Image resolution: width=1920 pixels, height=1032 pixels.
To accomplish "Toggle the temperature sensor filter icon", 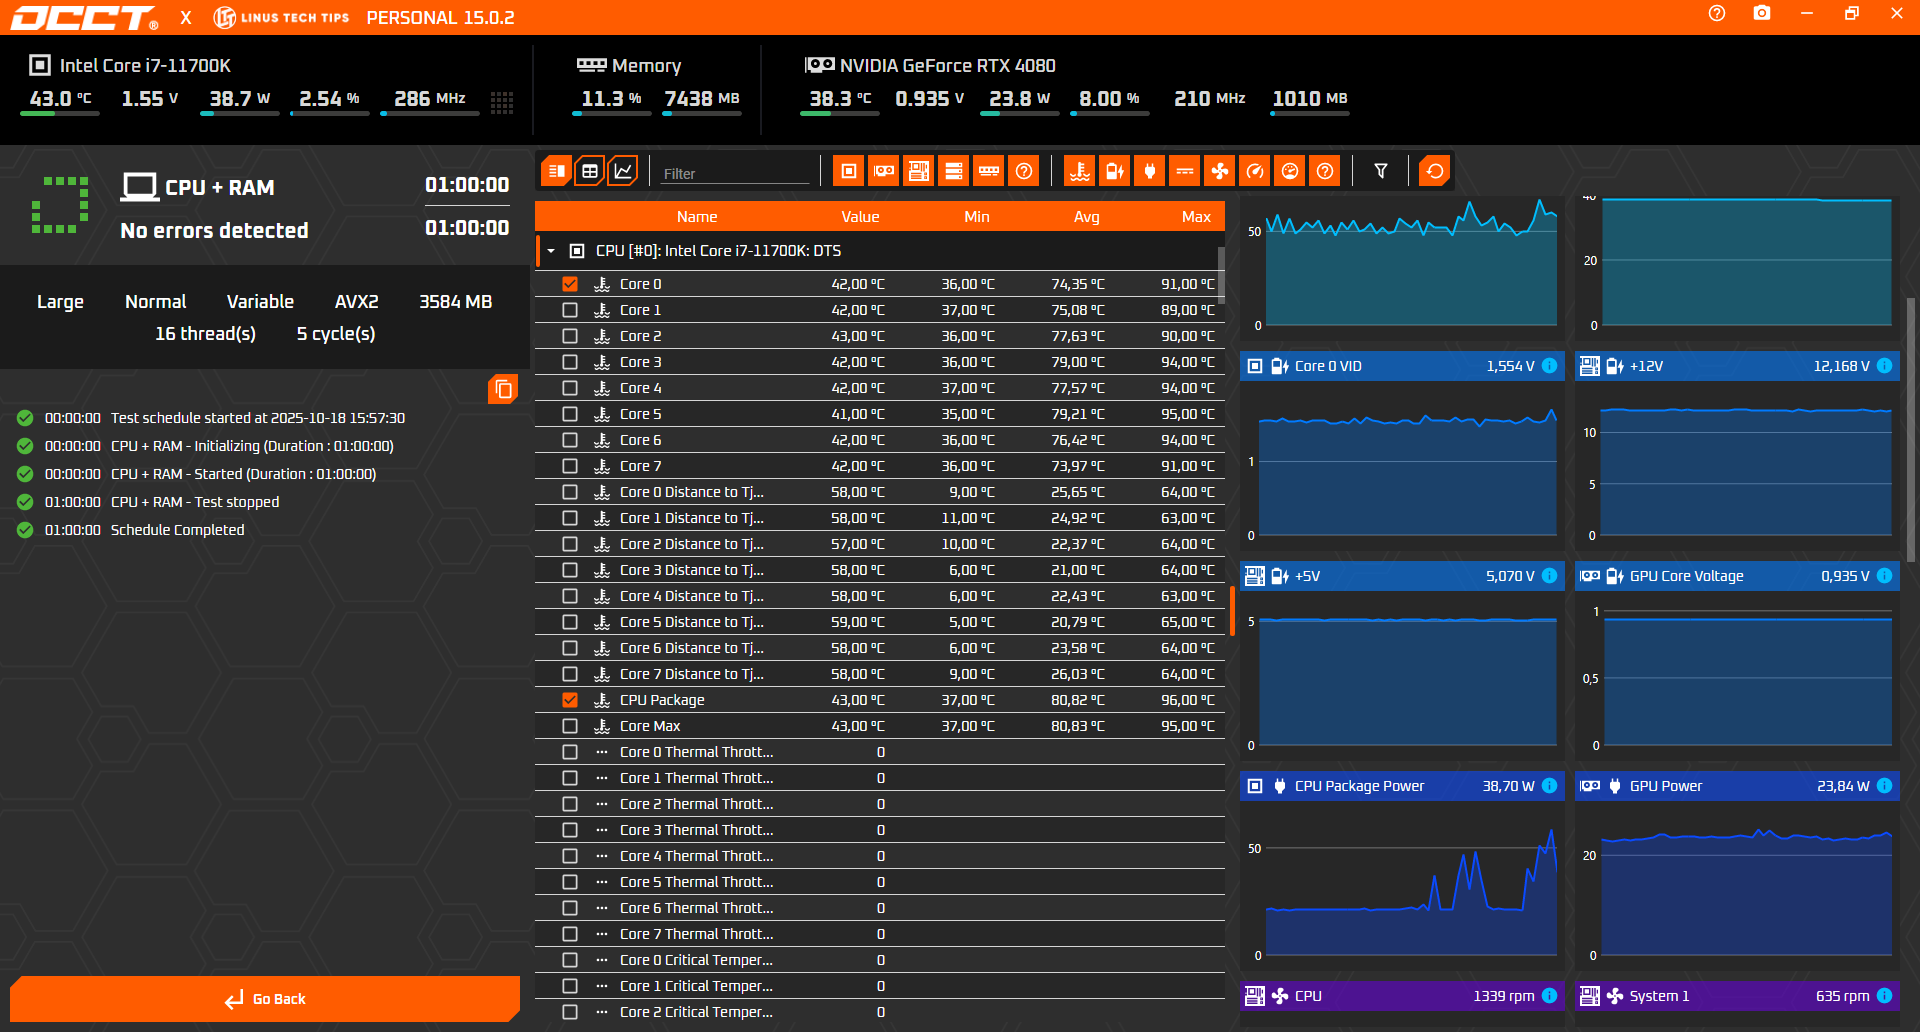I will pyautogui.click(x=1080, y=171).
